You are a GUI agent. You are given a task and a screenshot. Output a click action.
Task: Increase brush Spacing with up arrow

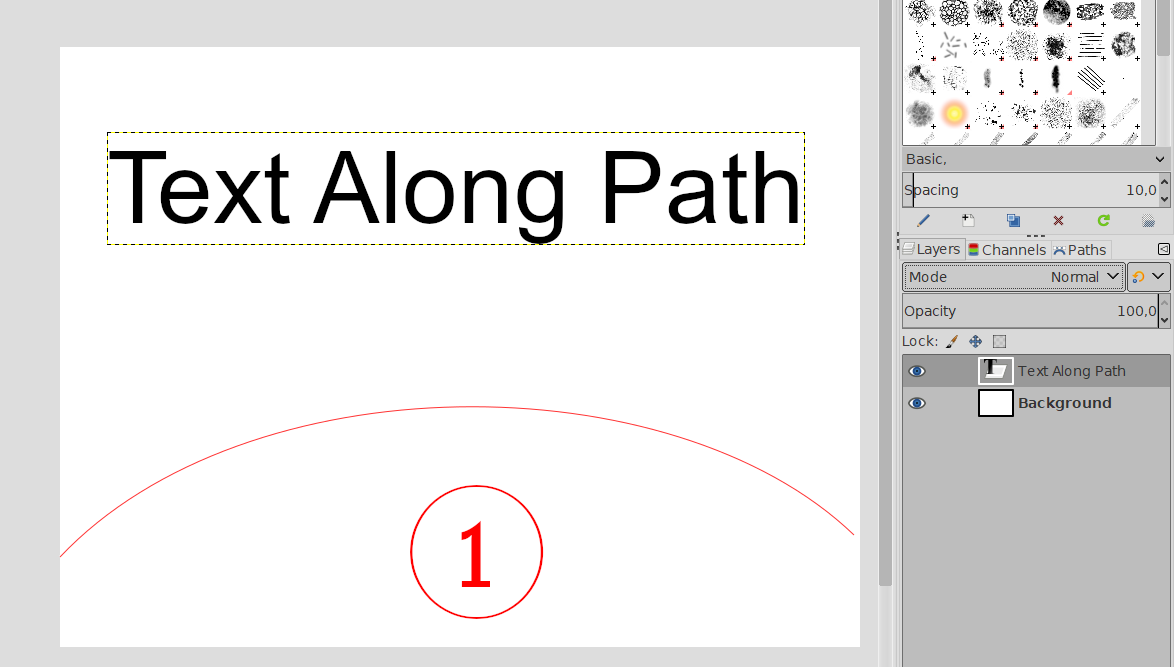point(1164,183)
